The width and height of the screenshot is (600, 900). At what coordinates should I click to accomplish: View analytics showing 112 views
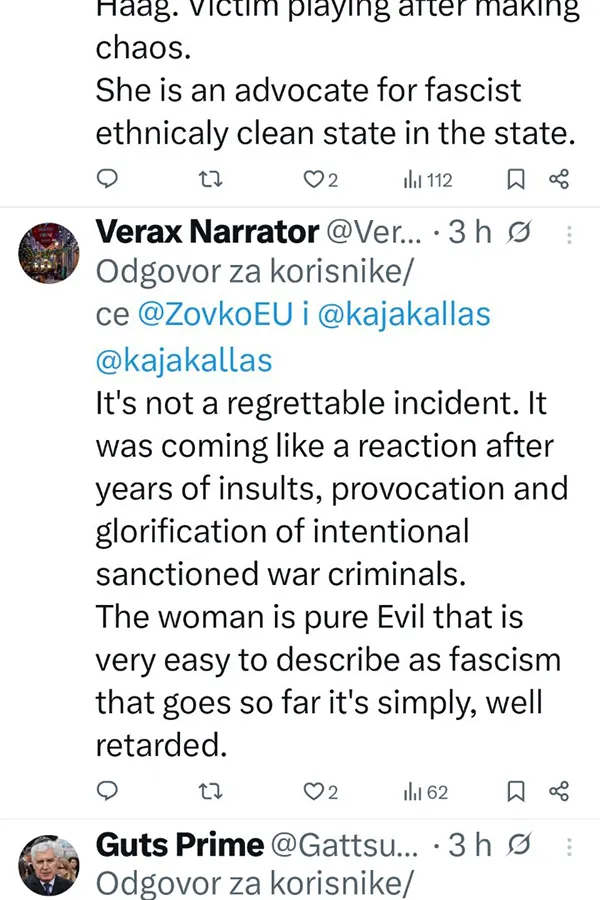(428, 180)
